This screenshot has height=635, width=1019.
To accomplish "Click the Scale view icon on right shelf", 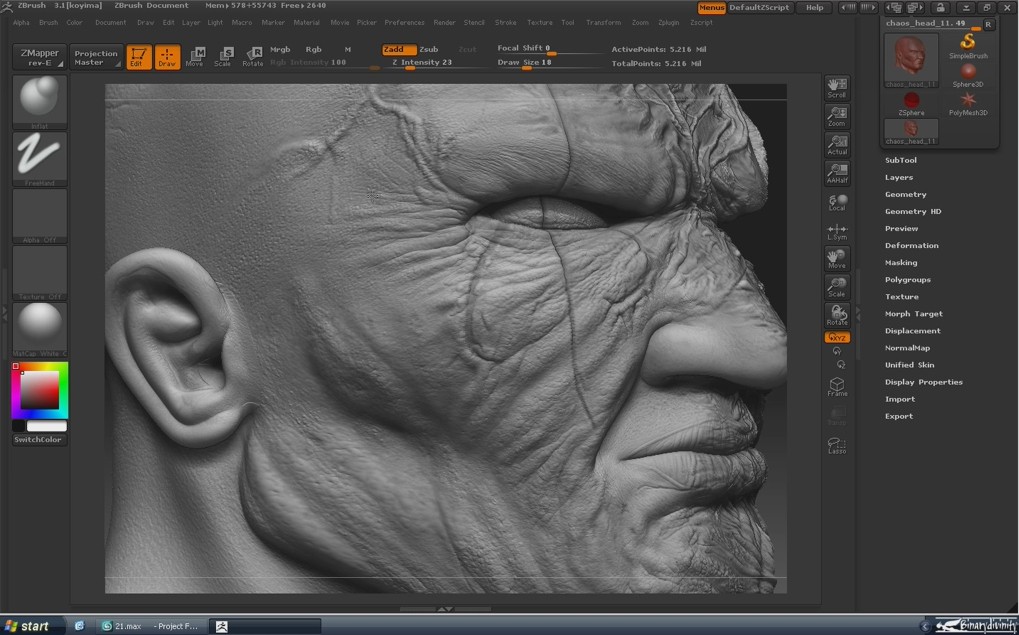I will click(837, 287).
